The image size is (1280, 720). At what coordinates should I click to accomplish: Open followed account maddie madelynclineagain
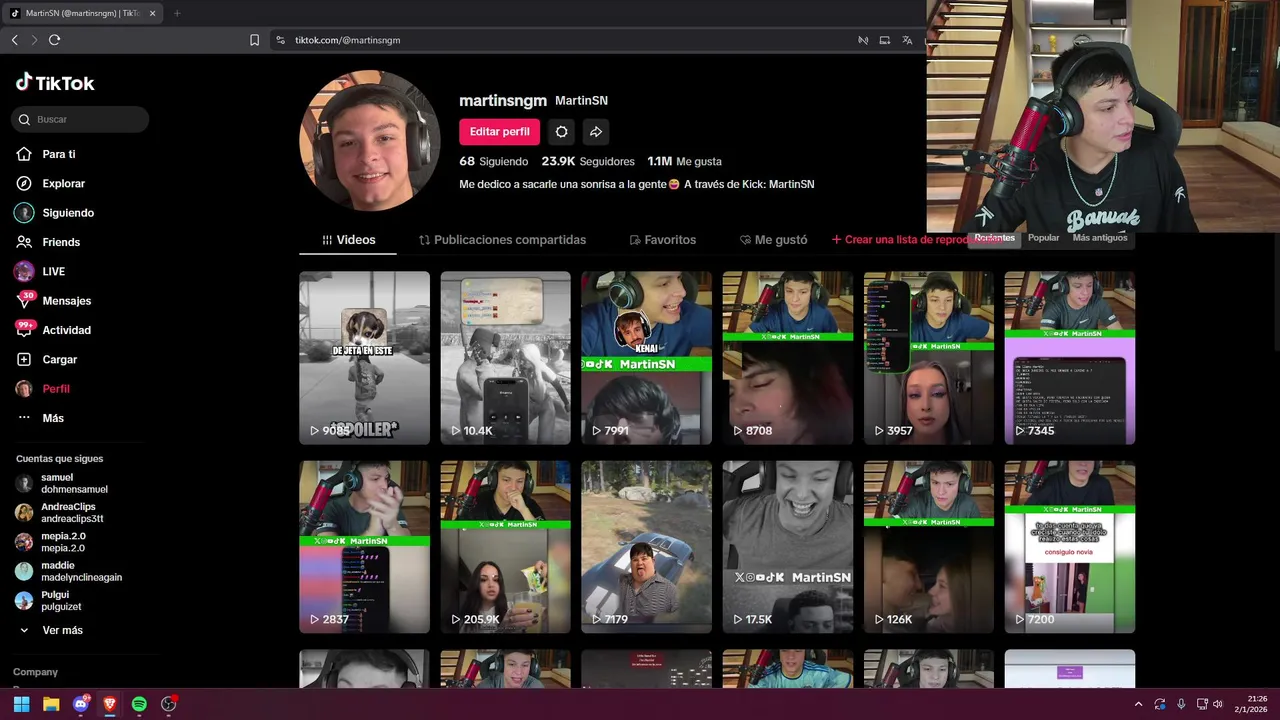point(68,571)
